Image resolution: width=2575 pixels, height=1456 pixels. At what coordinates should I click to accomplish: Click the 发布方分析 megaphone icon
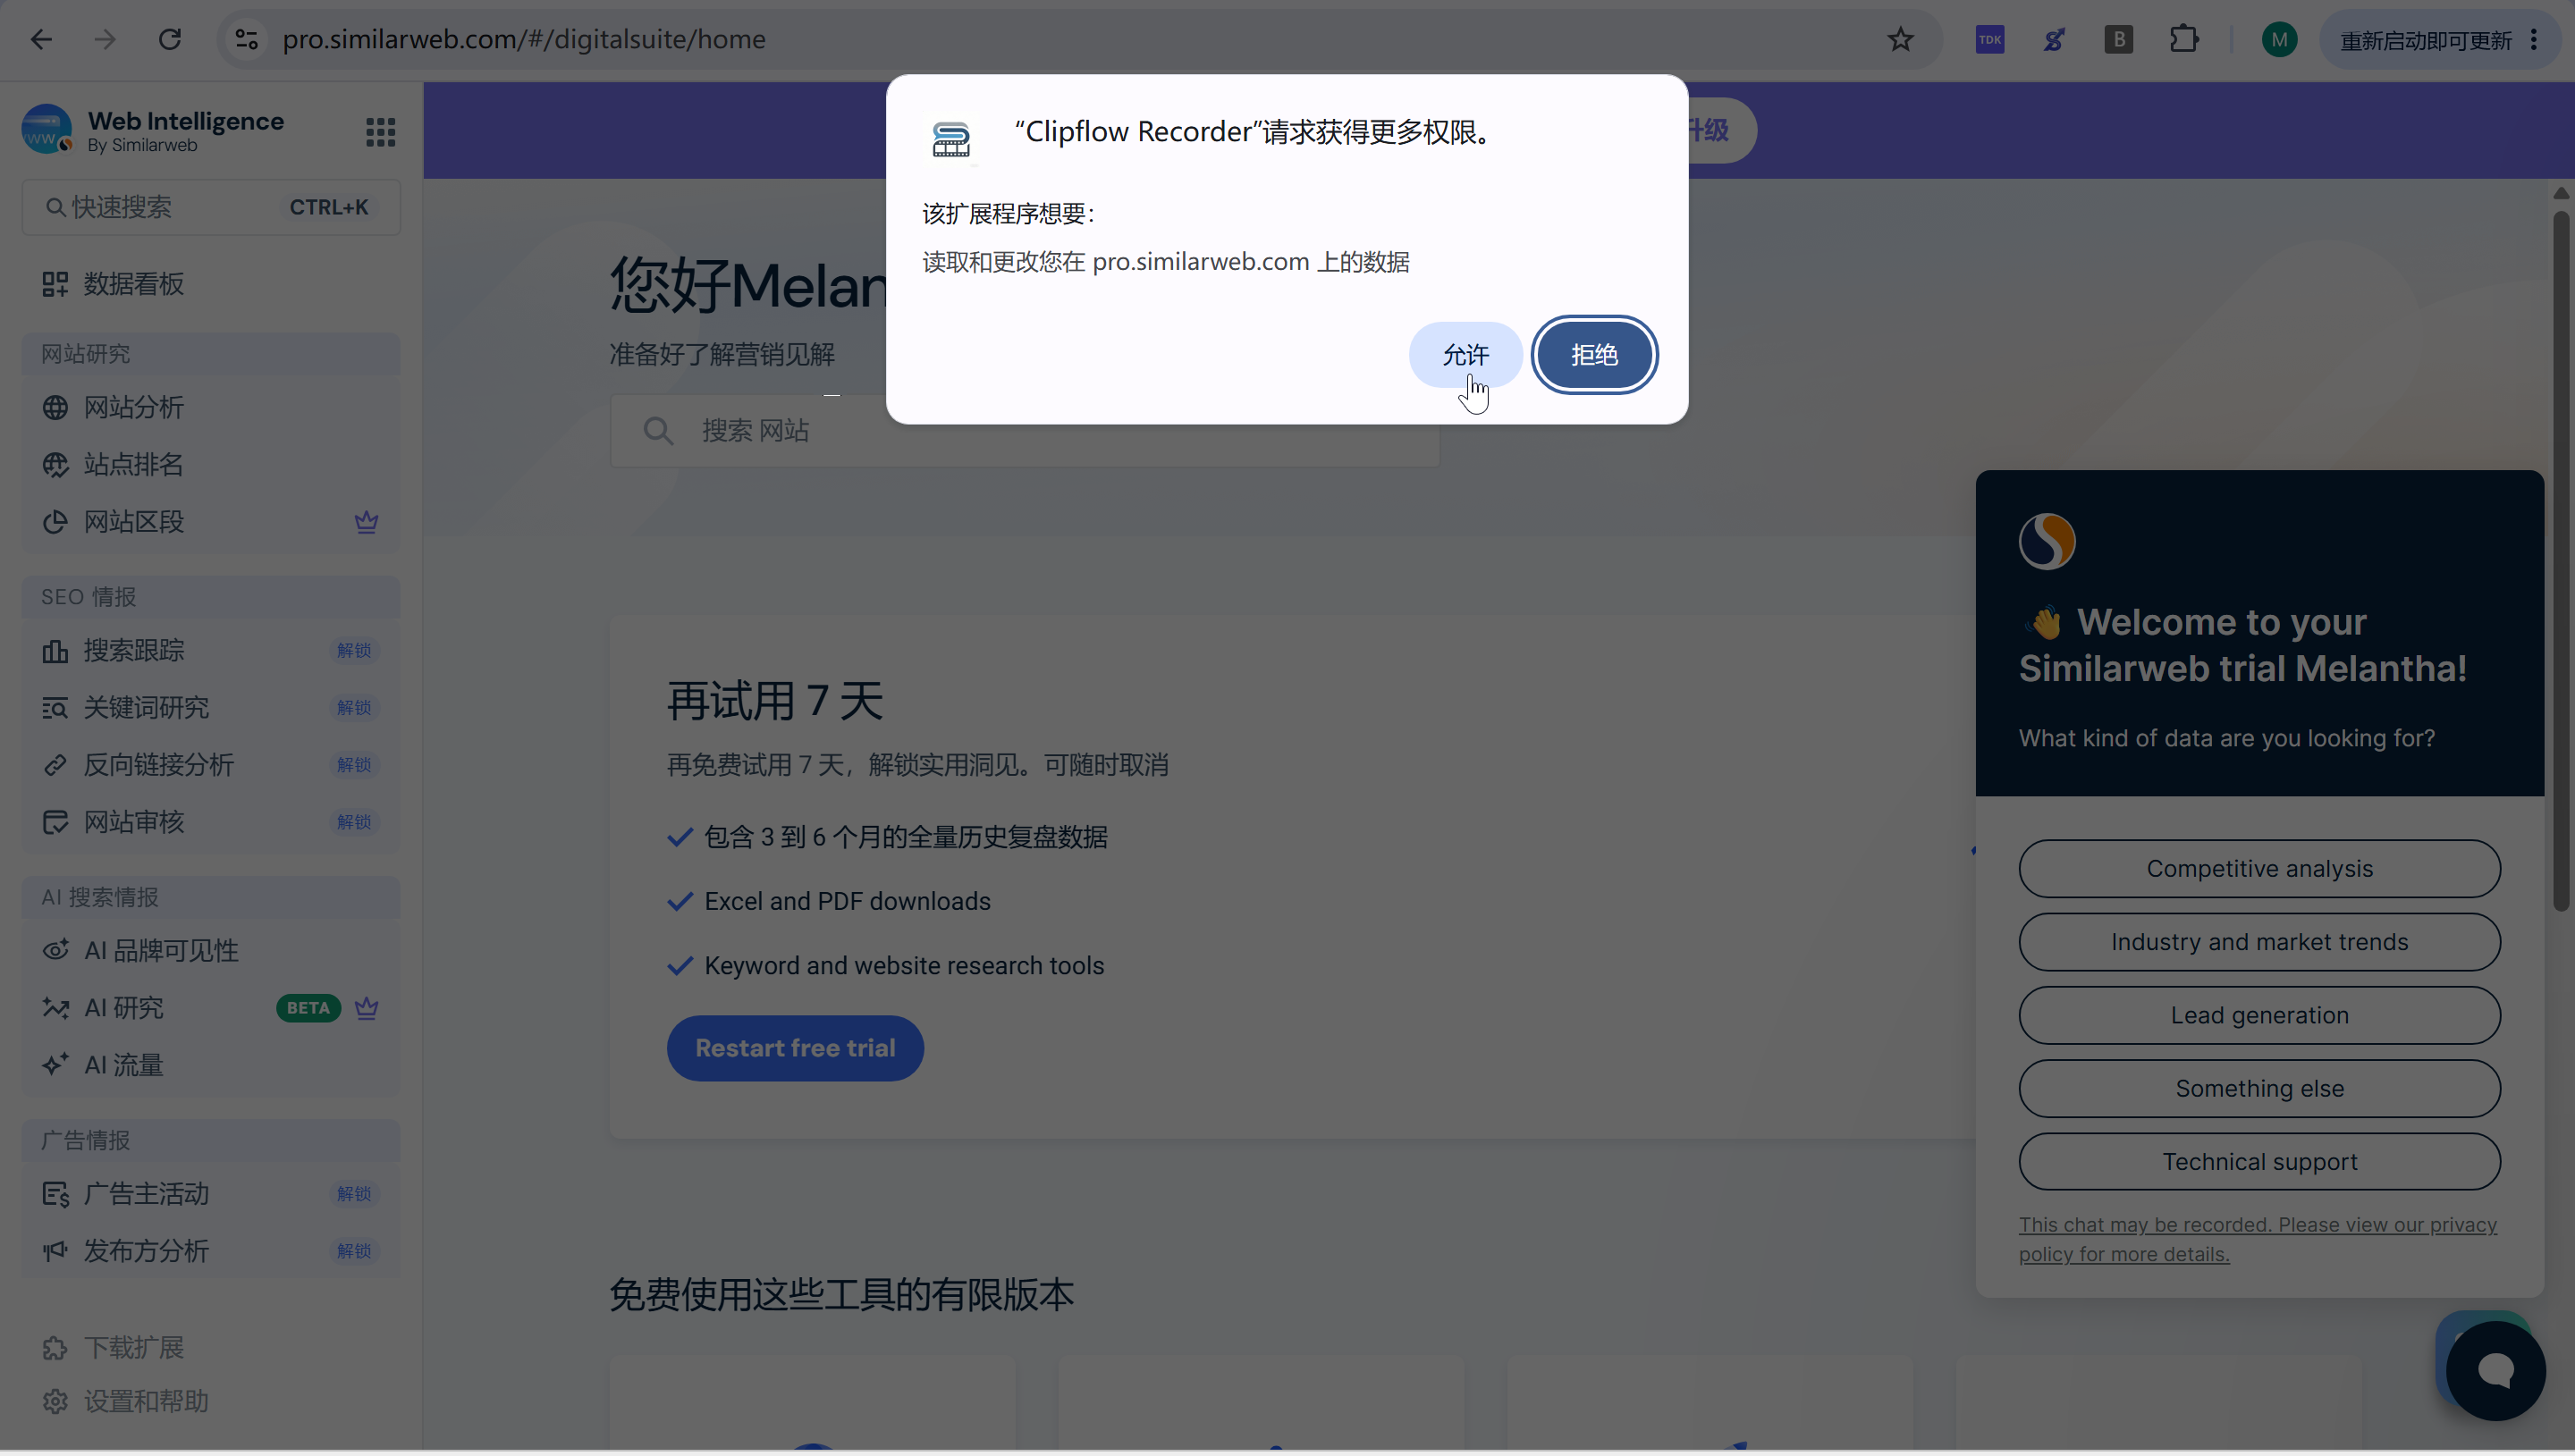pos(55,1251)
